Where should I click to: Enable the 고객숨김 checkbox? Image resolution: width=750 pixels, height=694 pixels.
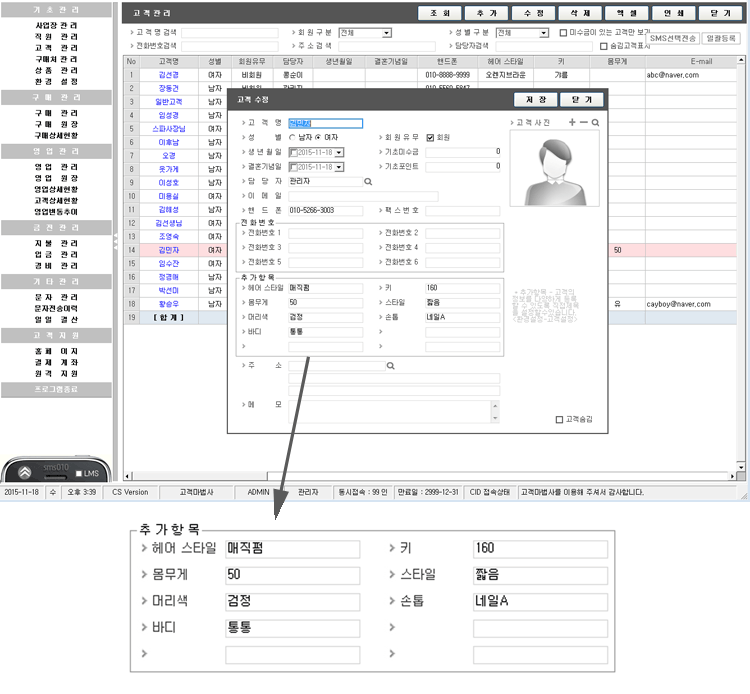click(x=559, y=420)
